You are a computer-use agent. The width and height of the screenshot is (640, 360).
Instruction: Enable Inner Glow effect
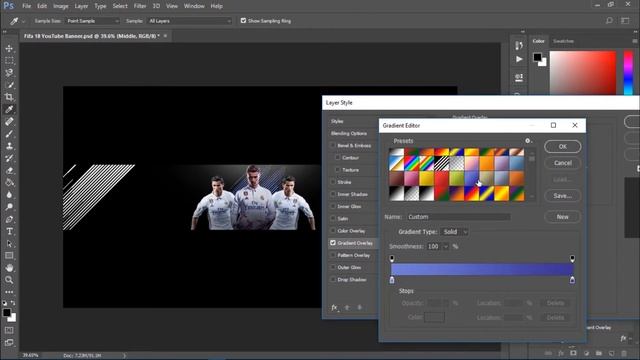333,207
